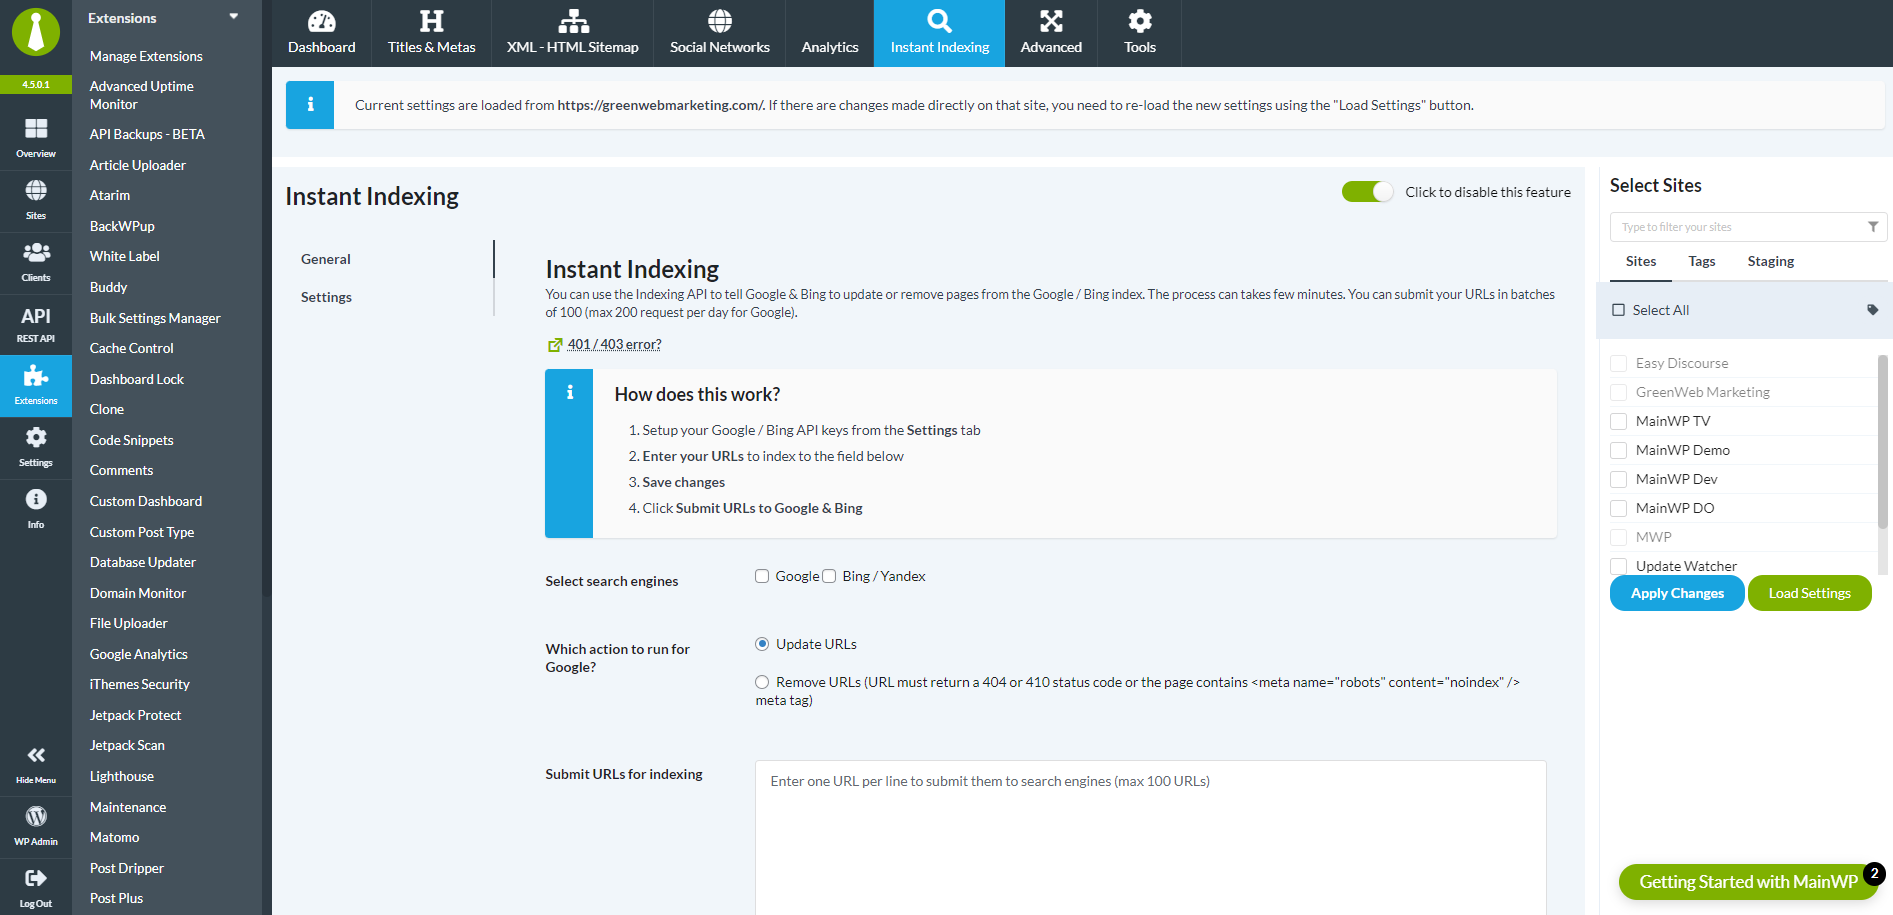The height and width of the screenshot is (915, 1893).
Task: Open the White Label extension
Action: 124,256
